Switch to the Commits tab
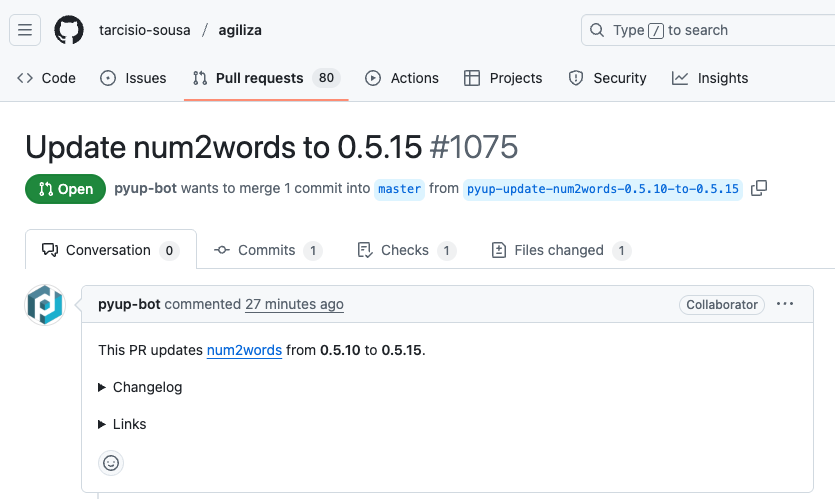The image size is (835, 499). pos(268,250)
